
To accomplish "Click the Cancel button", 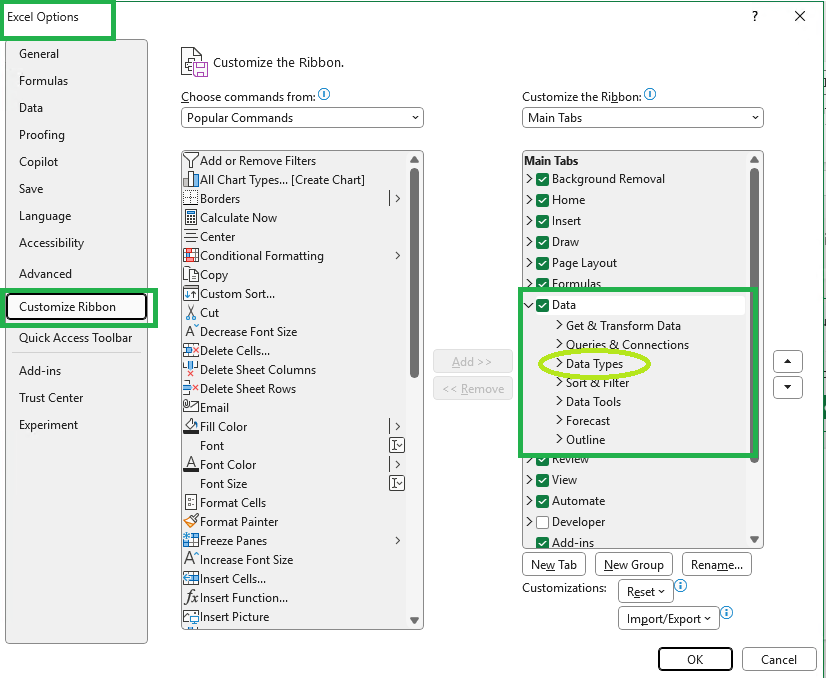I will pos(778,659).
